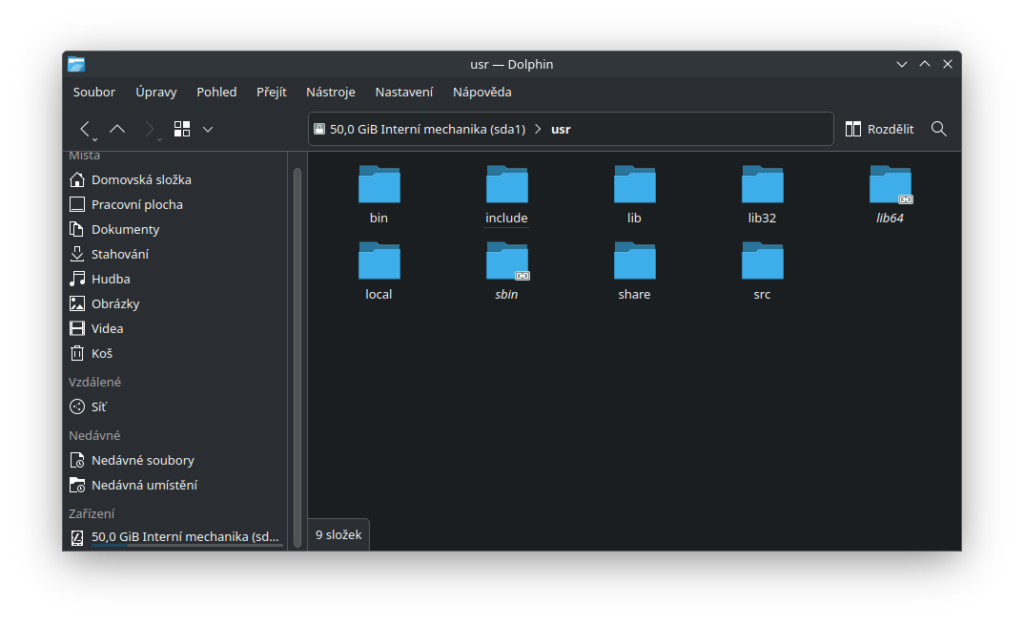
Task: Open Koš trash in the sidebar
Action: click(x=101, y=353)
